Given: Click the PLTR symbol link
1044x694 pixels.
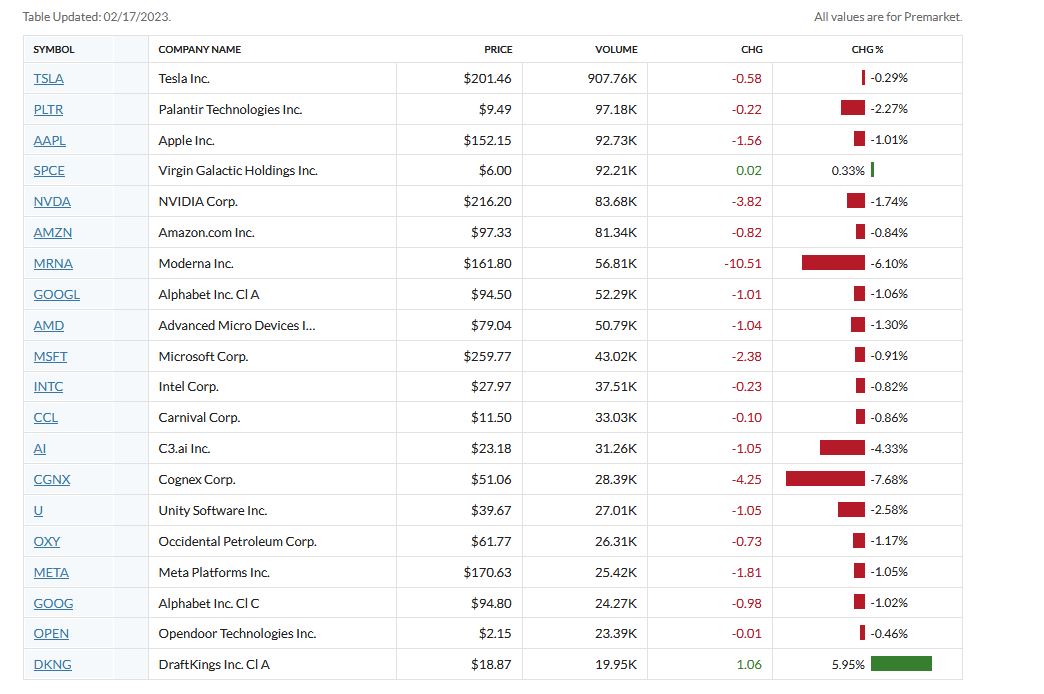Looking at the screenshot, I should [48, 109].
